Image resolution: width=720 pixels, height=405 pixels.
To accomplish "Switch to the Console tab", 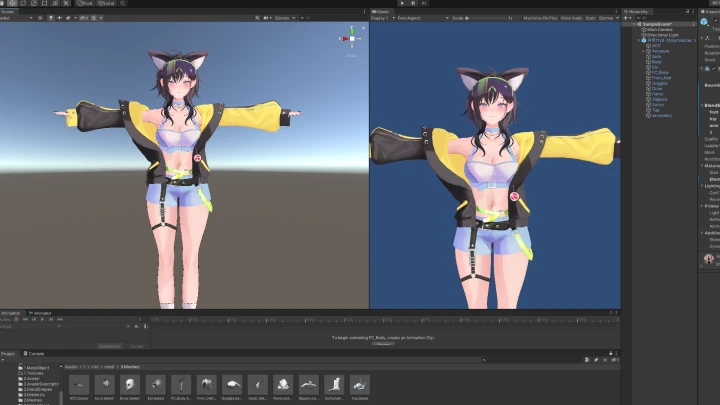I will (34, 354).
